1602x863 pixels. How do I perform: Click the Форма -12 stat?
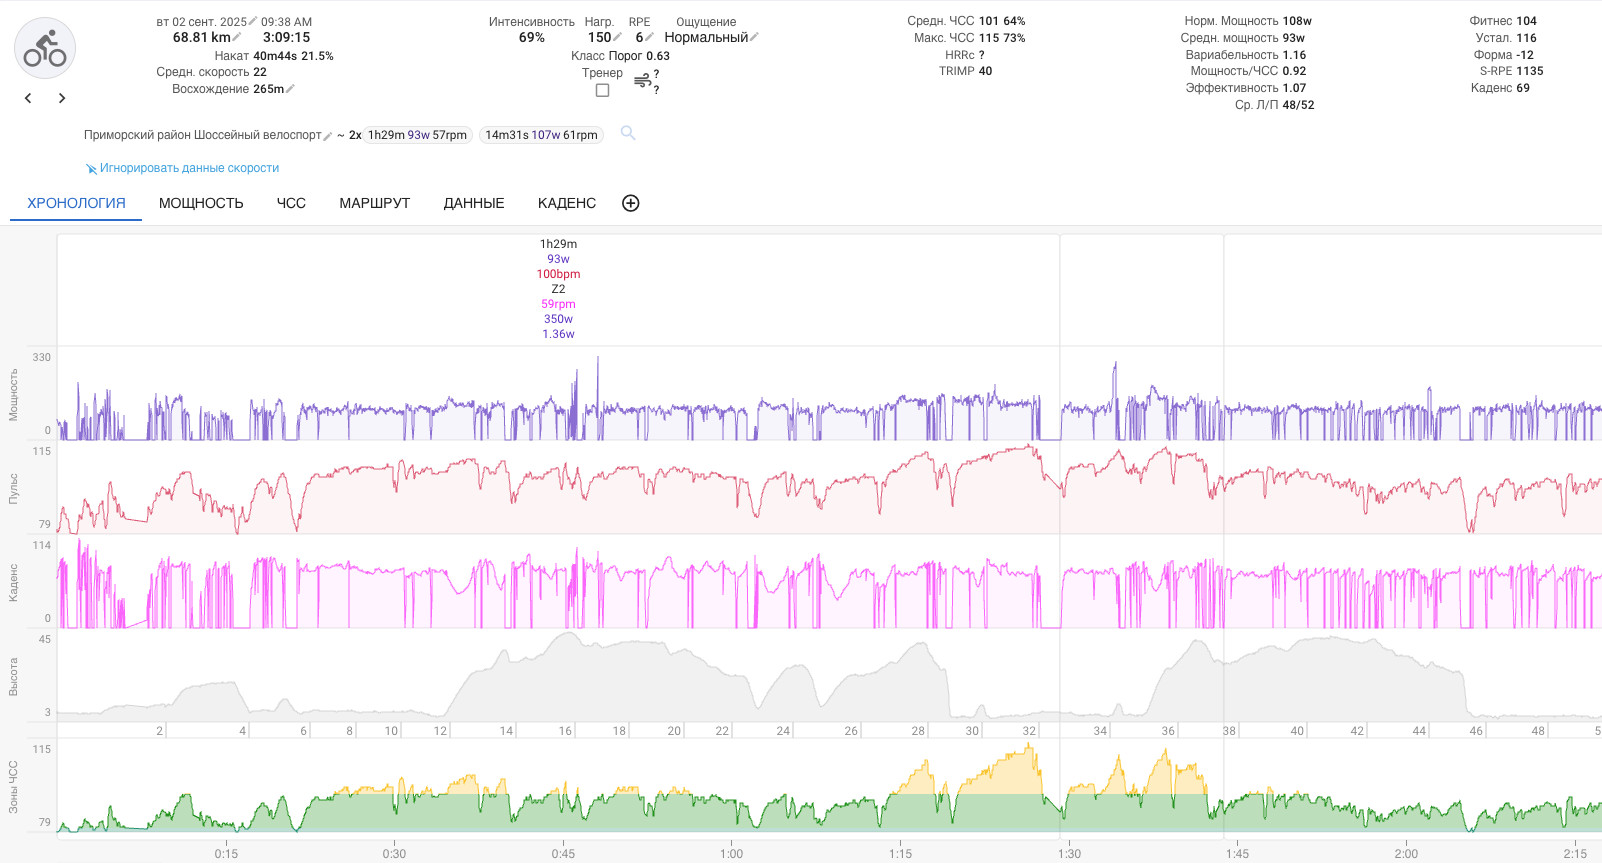[1503, 55]
